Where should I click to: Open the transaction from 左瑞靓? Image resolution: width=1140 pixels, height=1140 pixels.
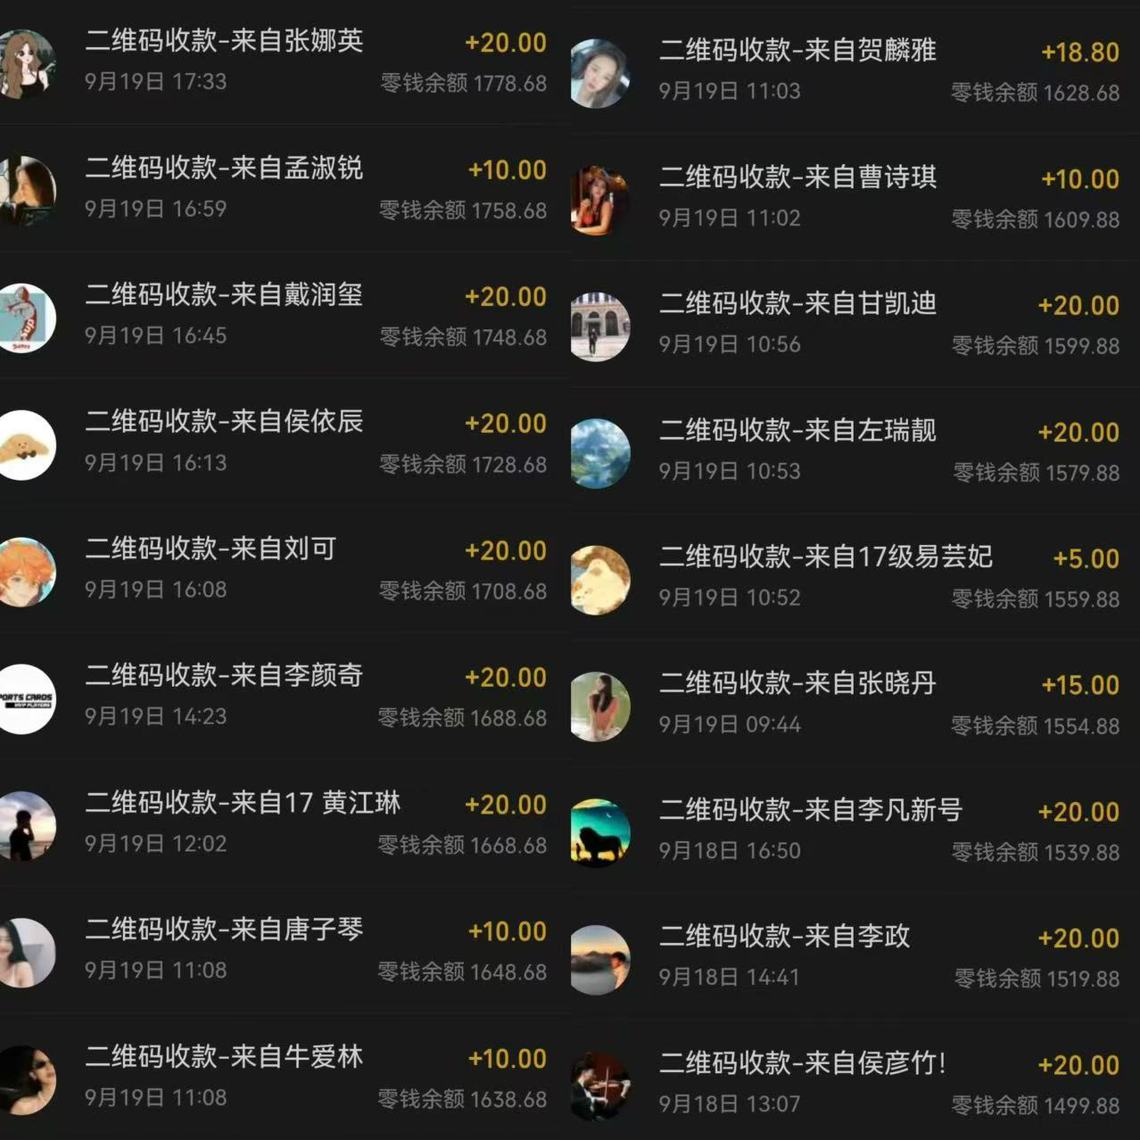click(855, 451)
